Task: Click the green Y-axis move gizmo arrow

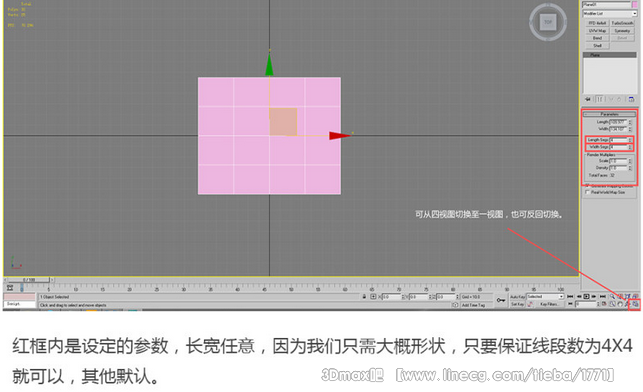Action: click(x=269, y=65)
